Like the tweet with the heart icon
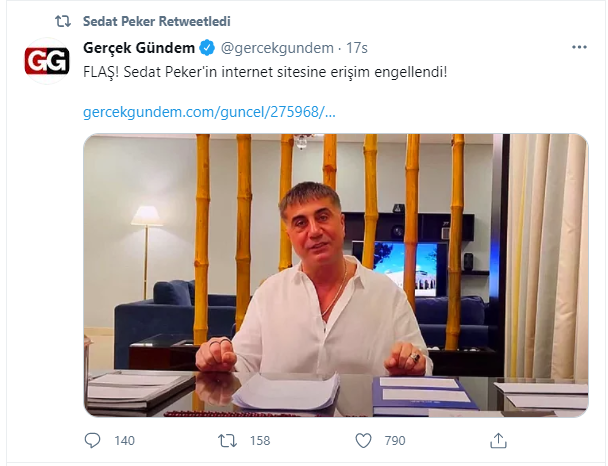This screenshot has width=608, height=466. coord(363,441)
